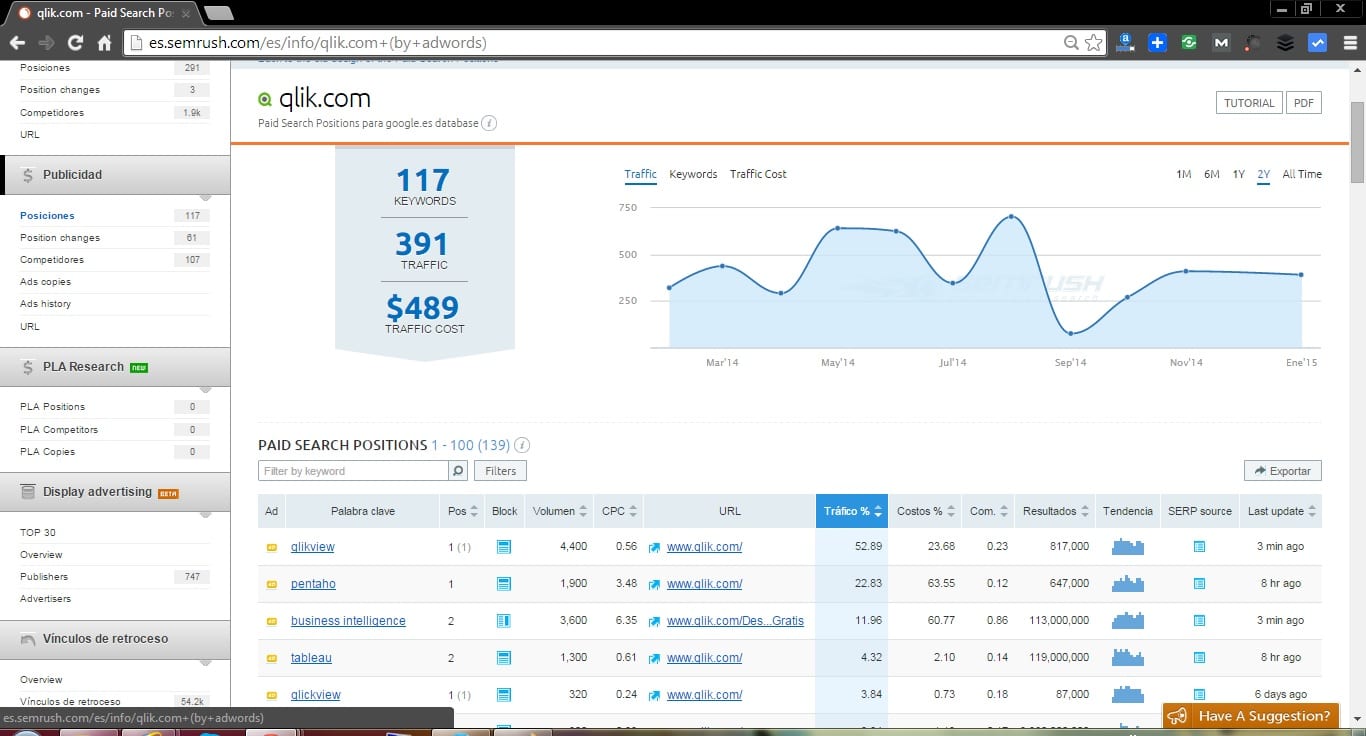
Task: Open Position changes under Publicidad
Action: pos(60,238)
